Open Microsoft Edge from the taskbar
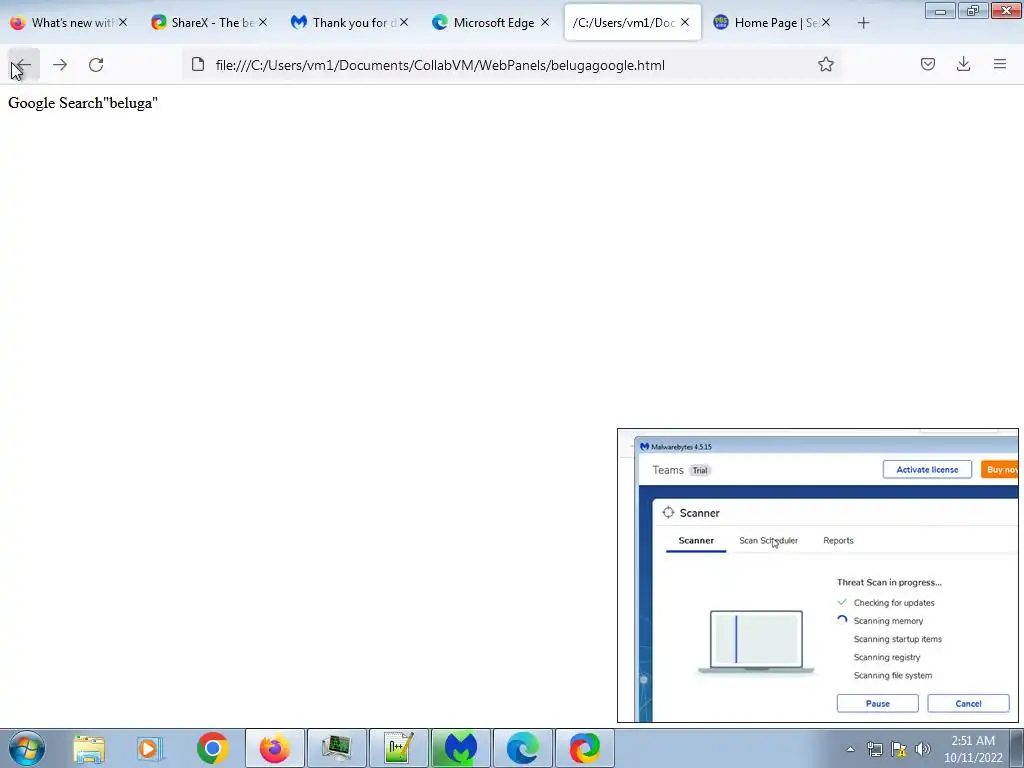1024x768 pixels. pos(522,748)
